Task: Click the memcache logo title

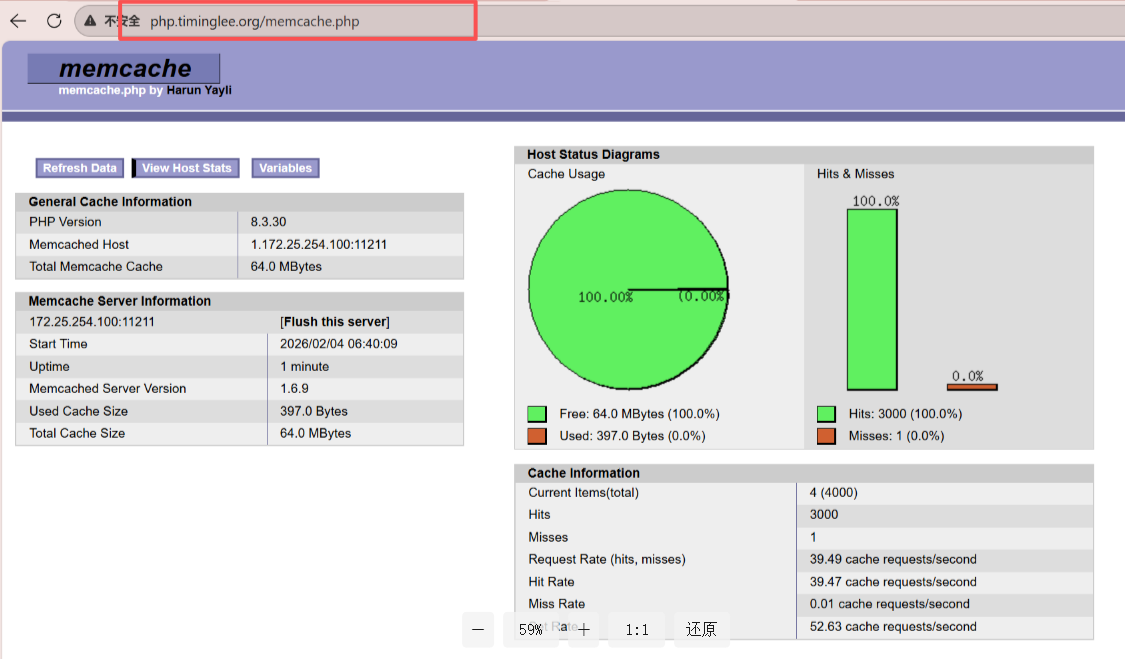Action: click(124, 68)
